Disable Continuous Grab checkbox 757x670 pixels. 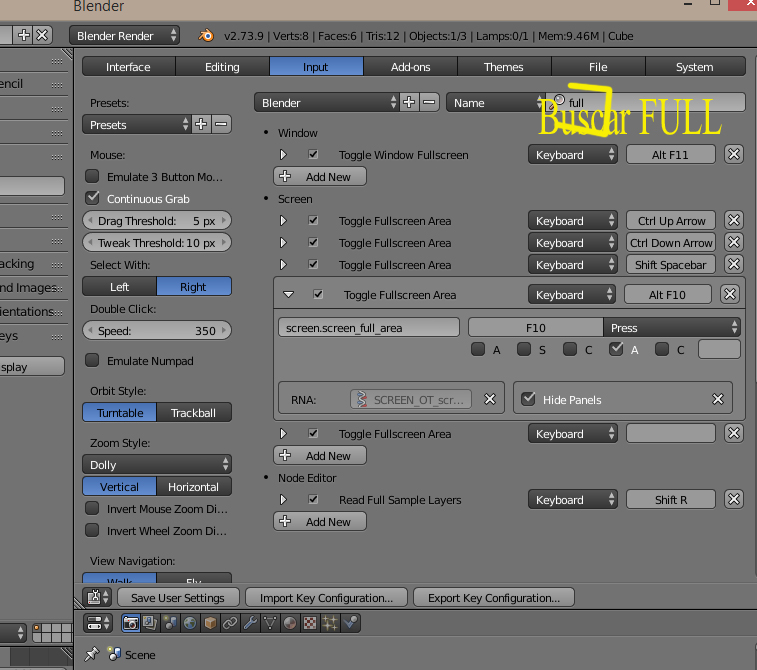tap(93, 199)
